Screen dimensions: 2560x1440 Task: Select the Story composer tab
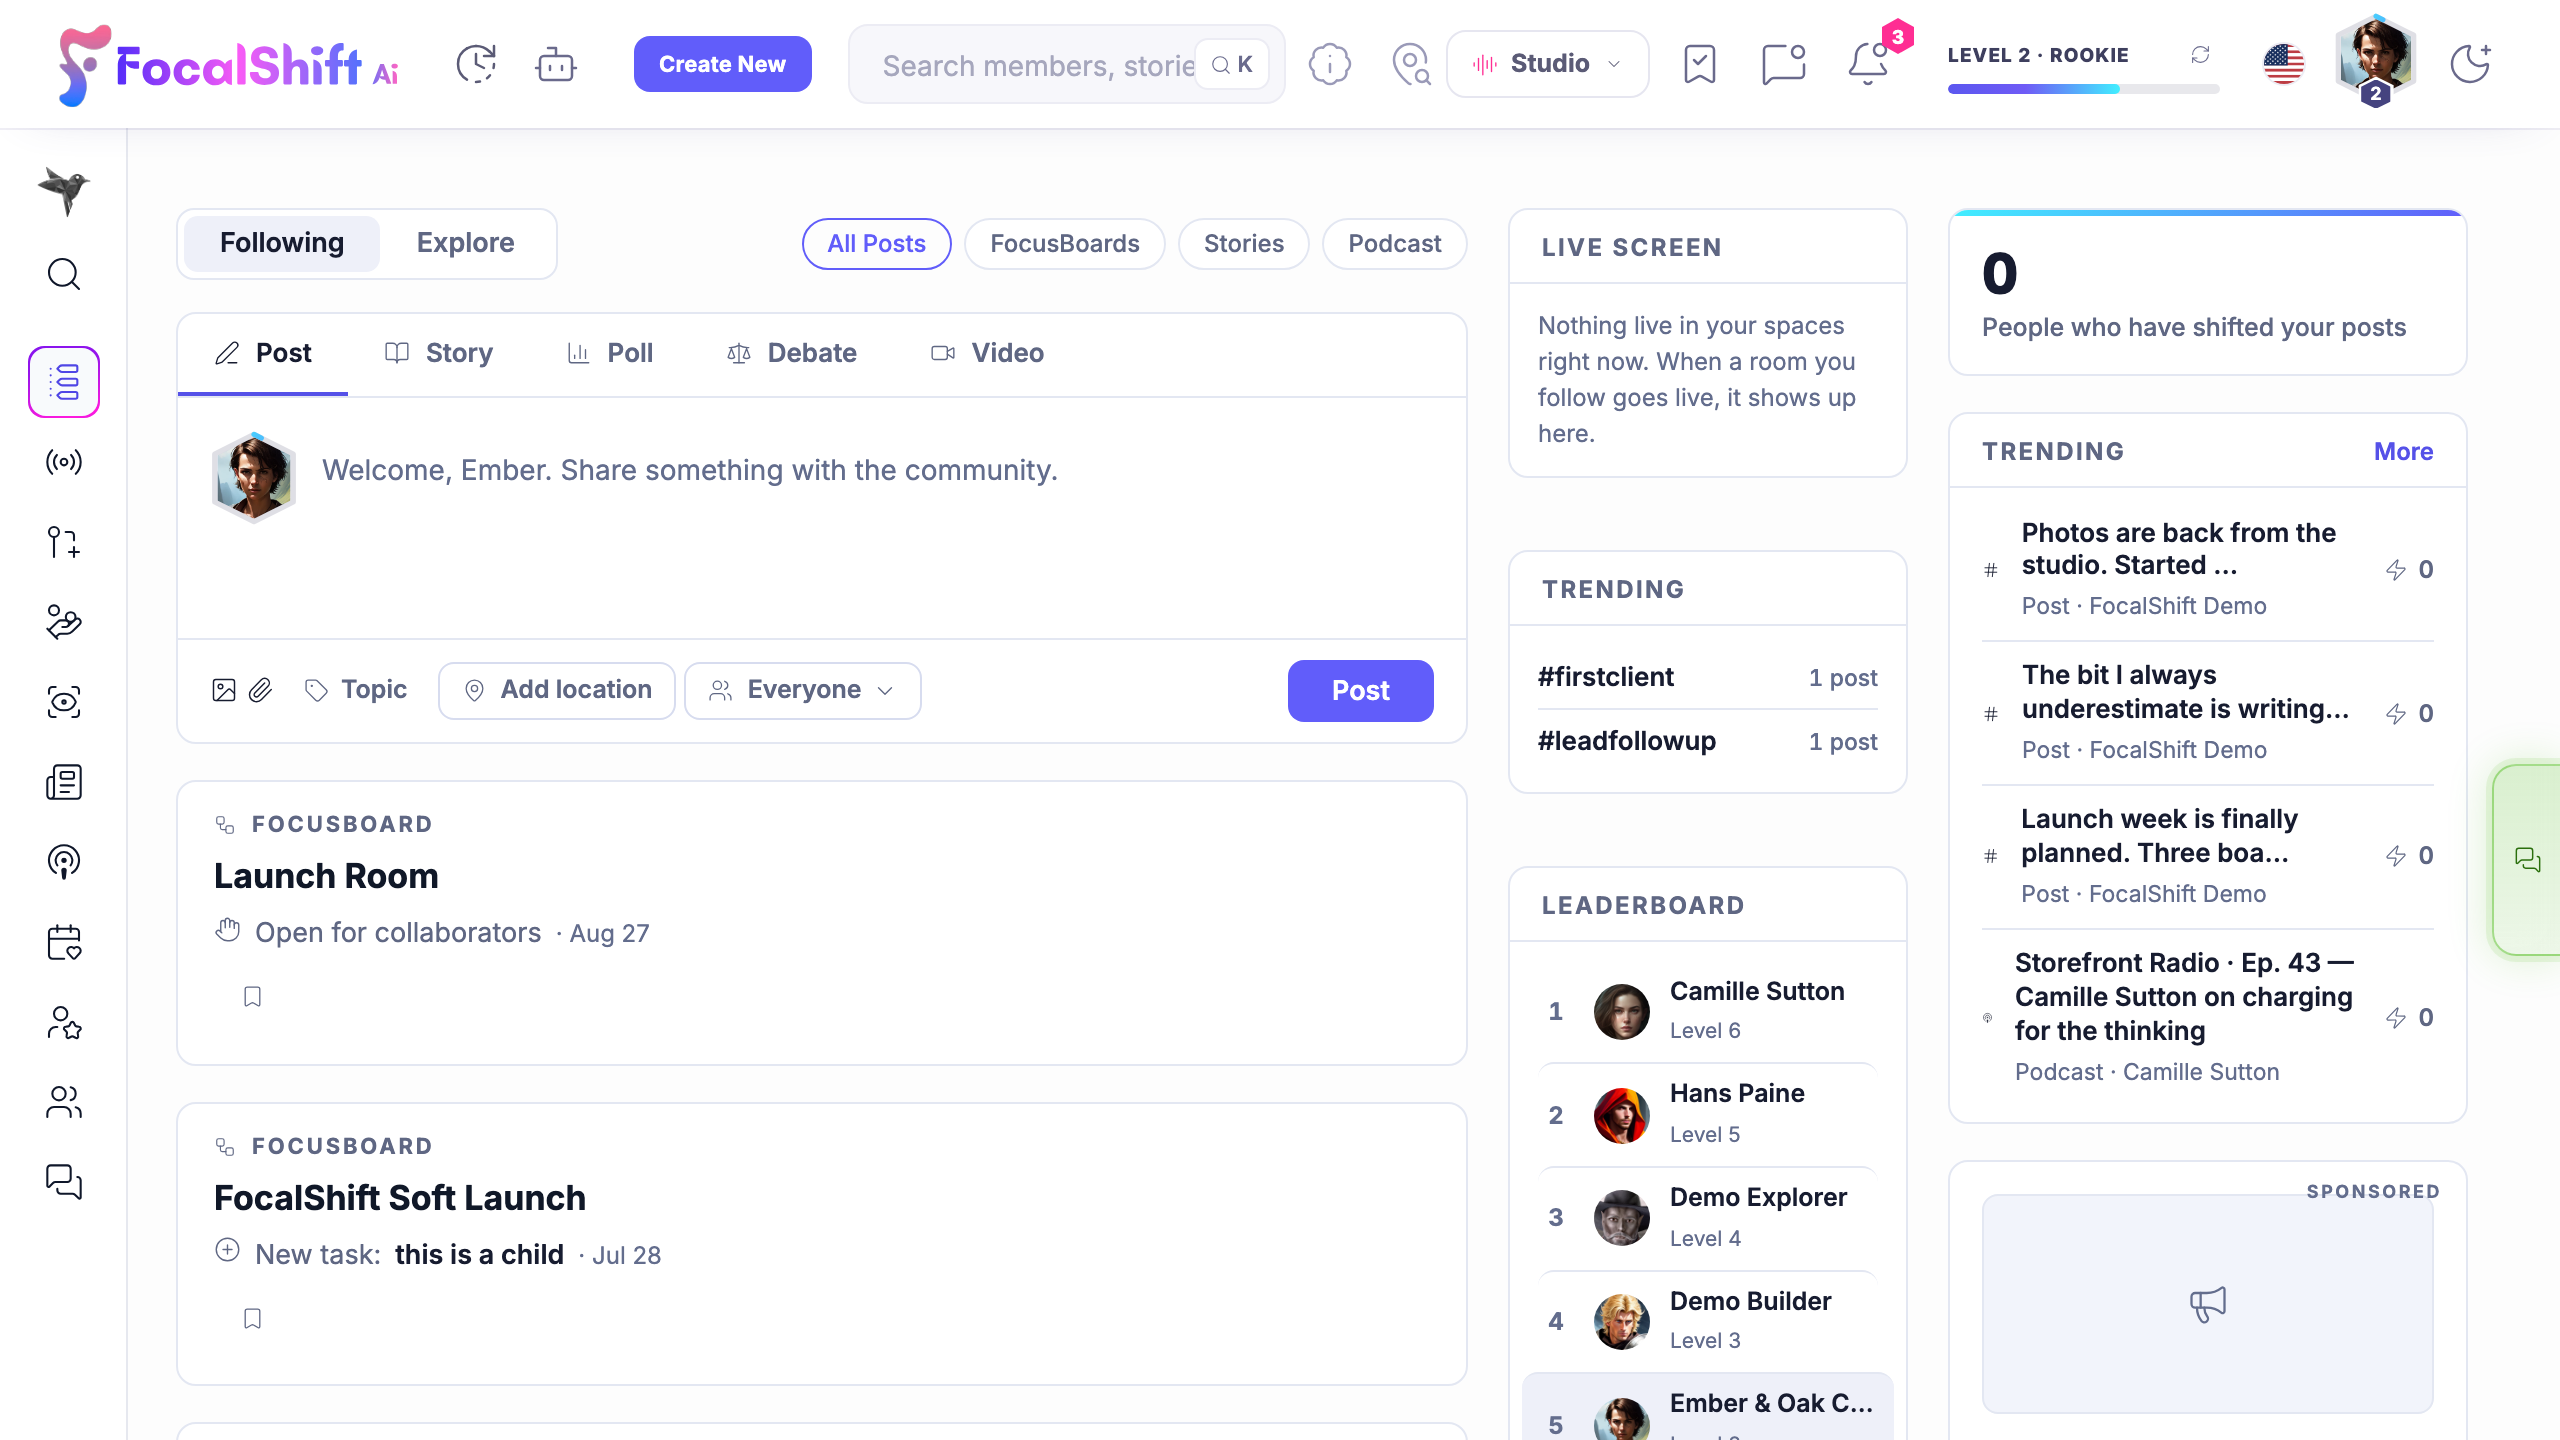[x=439, y=353]
